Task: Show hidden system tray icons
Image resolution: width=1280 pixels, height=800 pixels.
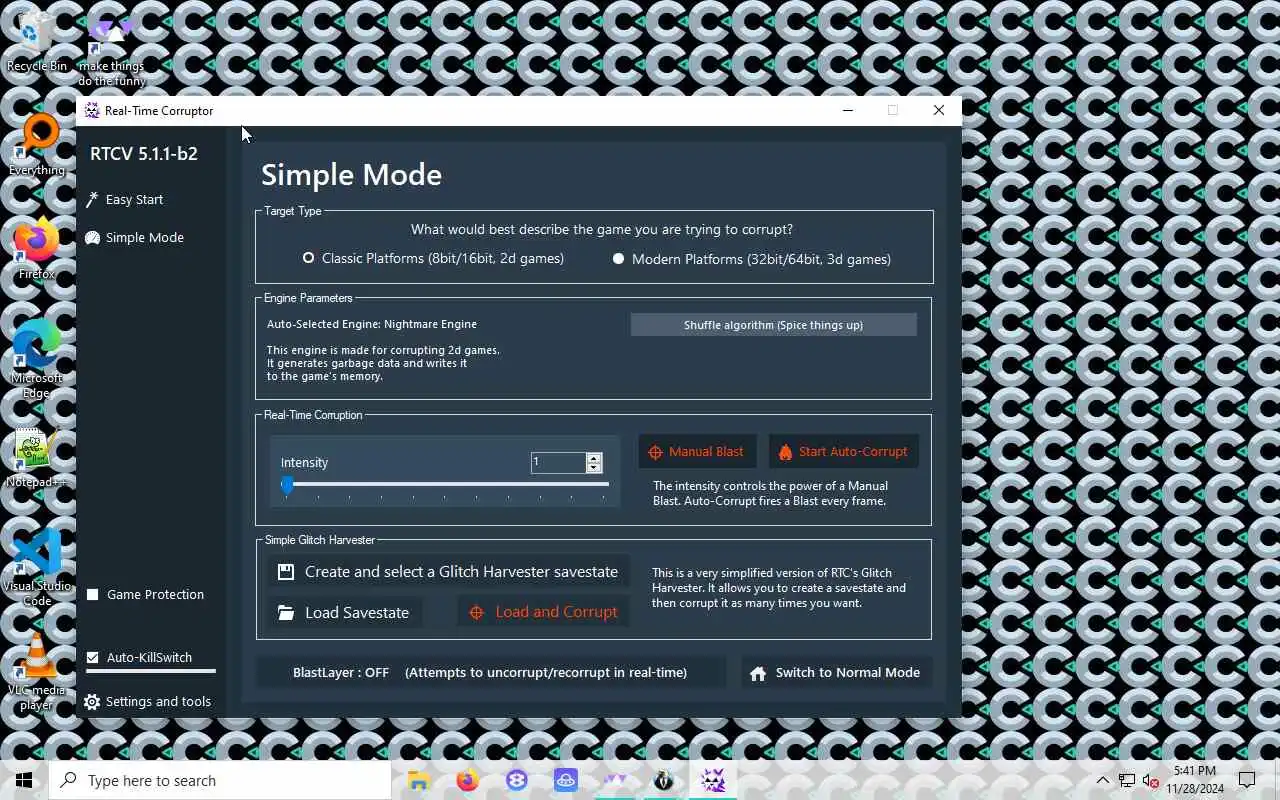Action: click(x=1102, y=780)
